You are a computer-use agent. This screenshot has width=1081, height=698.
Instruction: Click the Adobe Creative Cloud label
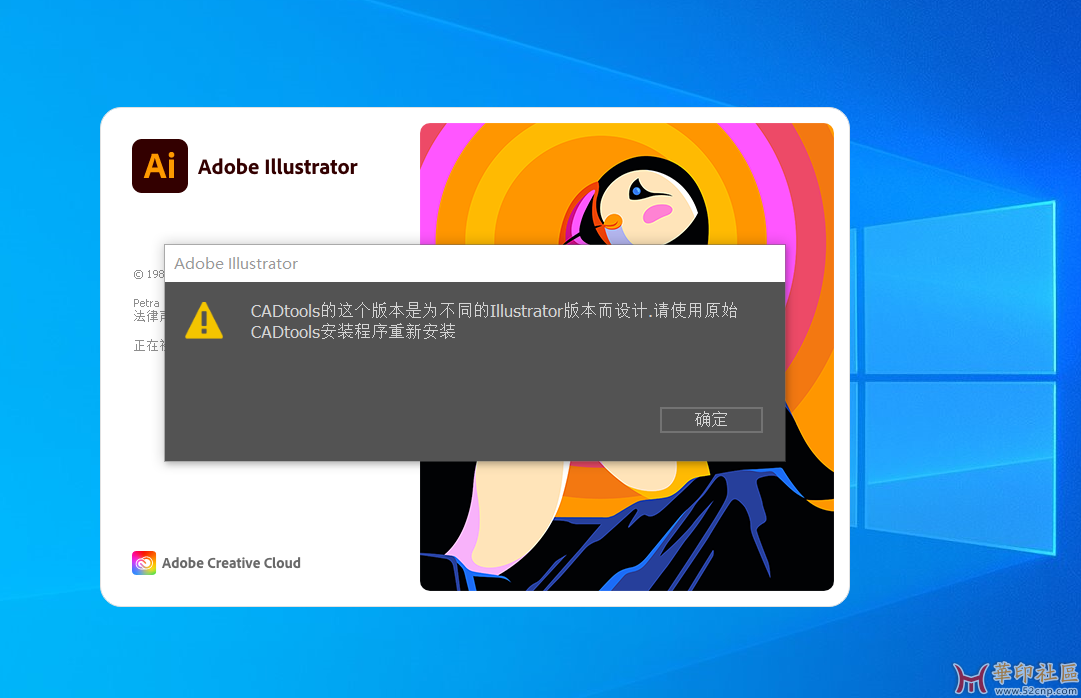[231, 563]
